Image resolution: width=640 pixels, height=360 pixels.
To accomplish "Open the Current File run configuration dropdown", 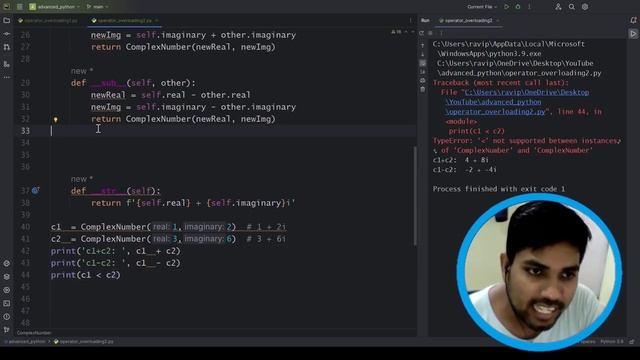I will pos(482,7).
